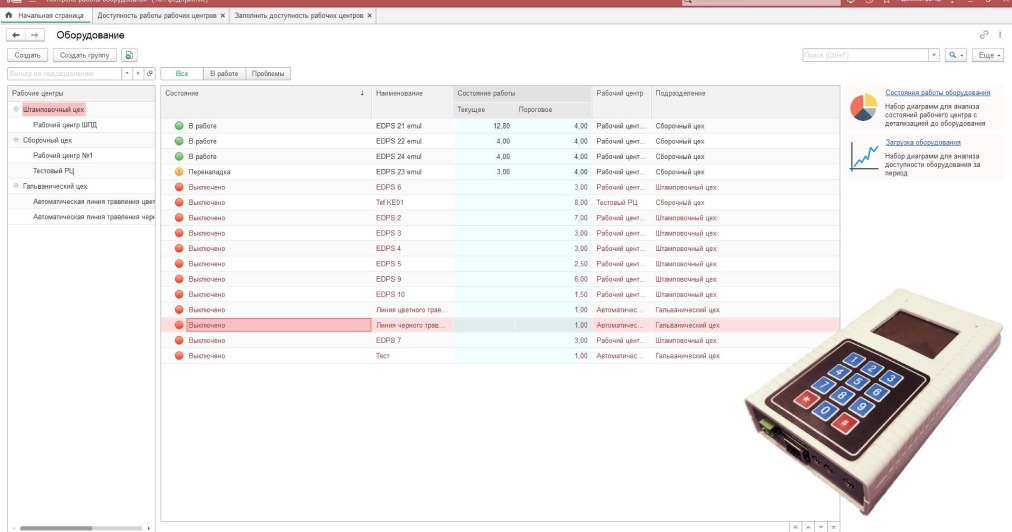The width and height of the screenshot is (1012, 532).
Task: Open the filter selection form icon
Action: pyautogui.click(x=150, y=74)
